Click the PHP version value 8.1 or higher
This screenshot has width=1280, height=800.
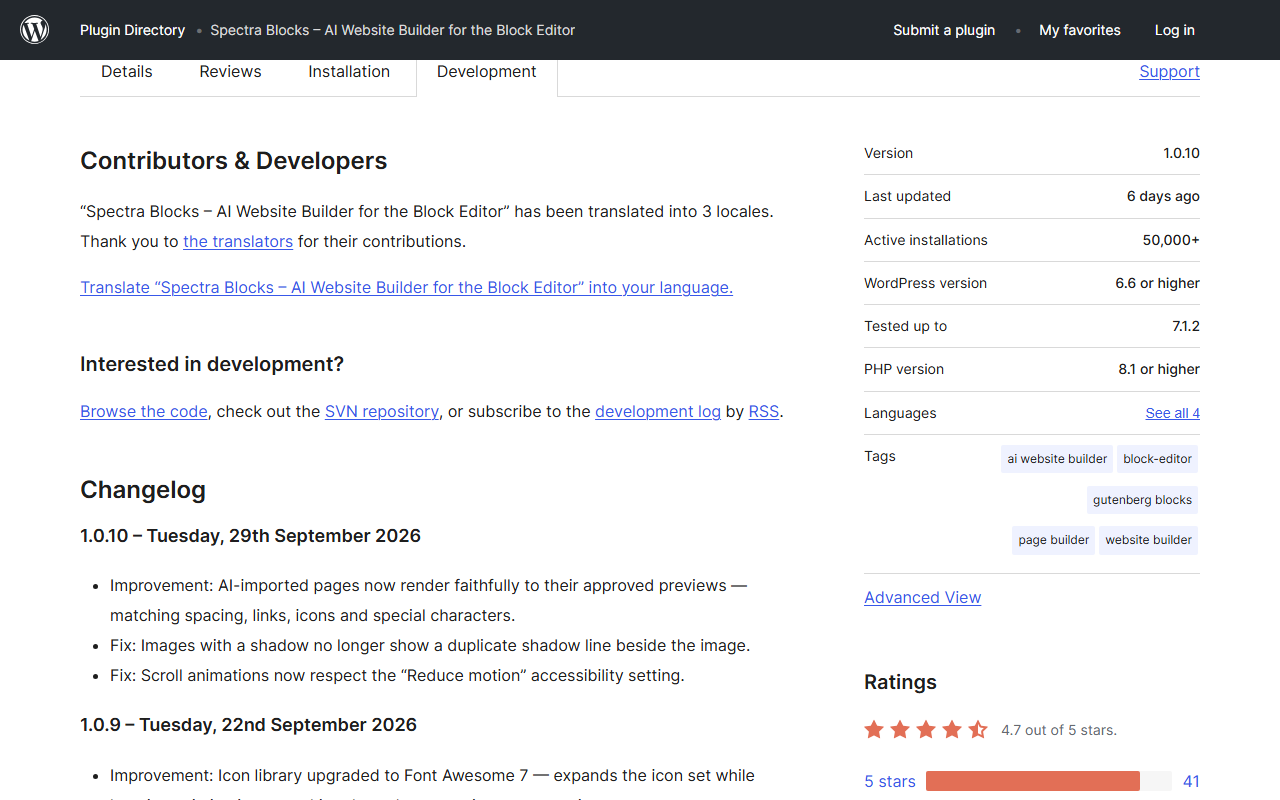pos(1159,369)
